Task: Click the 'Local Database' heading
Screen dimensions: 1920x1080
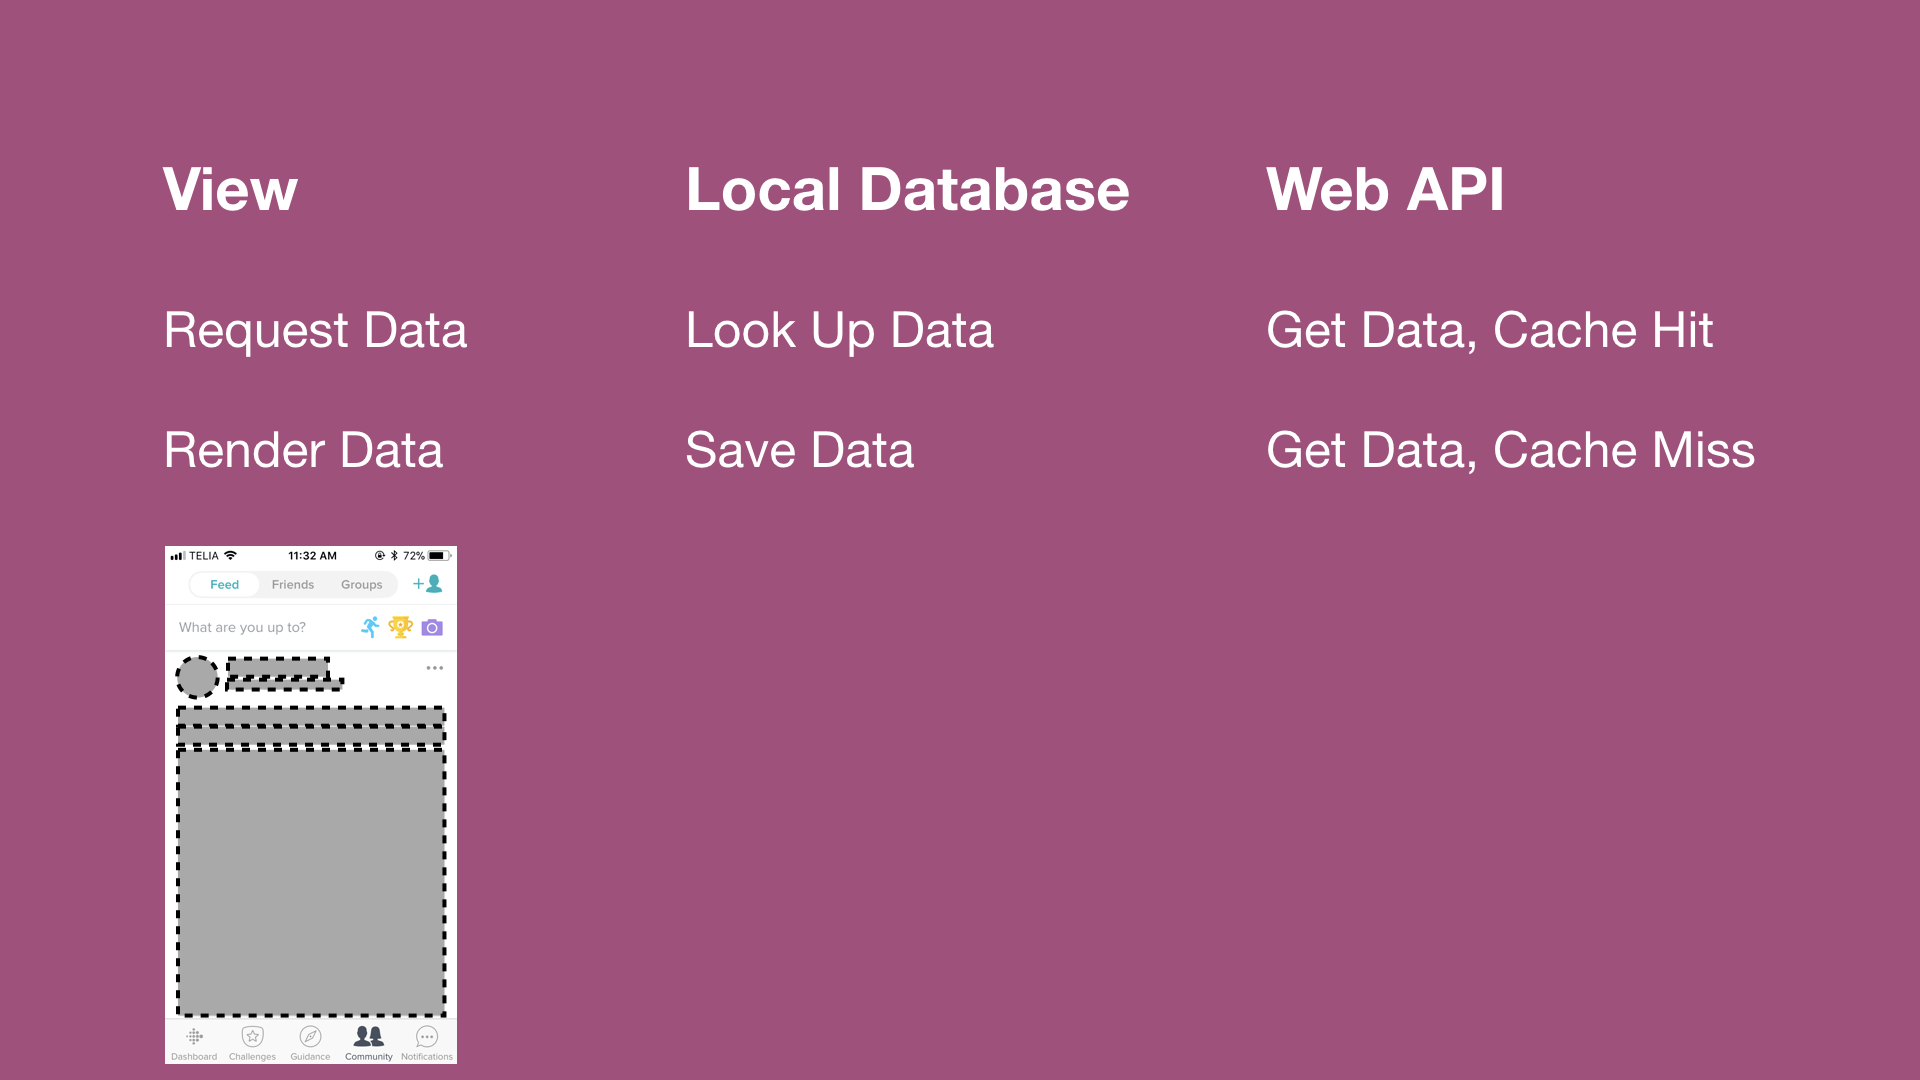Action: point(907,190)
